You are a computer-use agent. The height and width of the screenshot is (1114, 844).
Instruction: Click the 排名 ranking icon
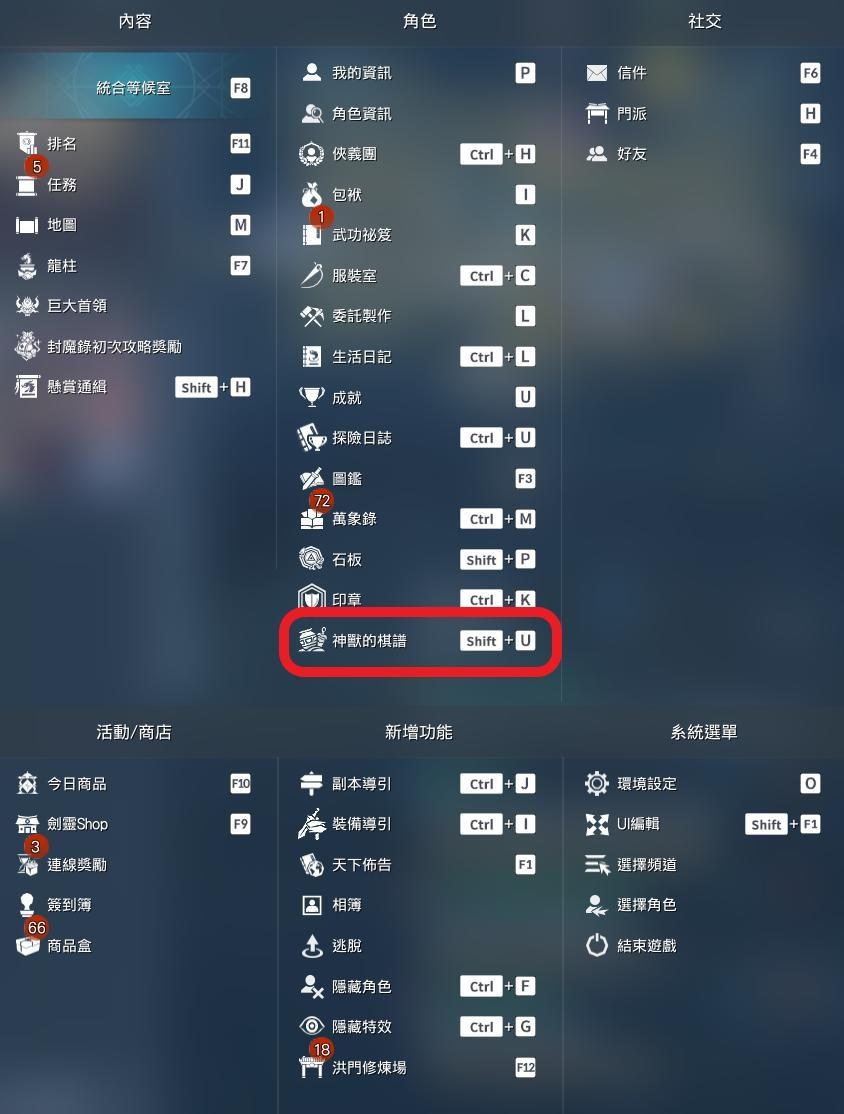[27, 144]
